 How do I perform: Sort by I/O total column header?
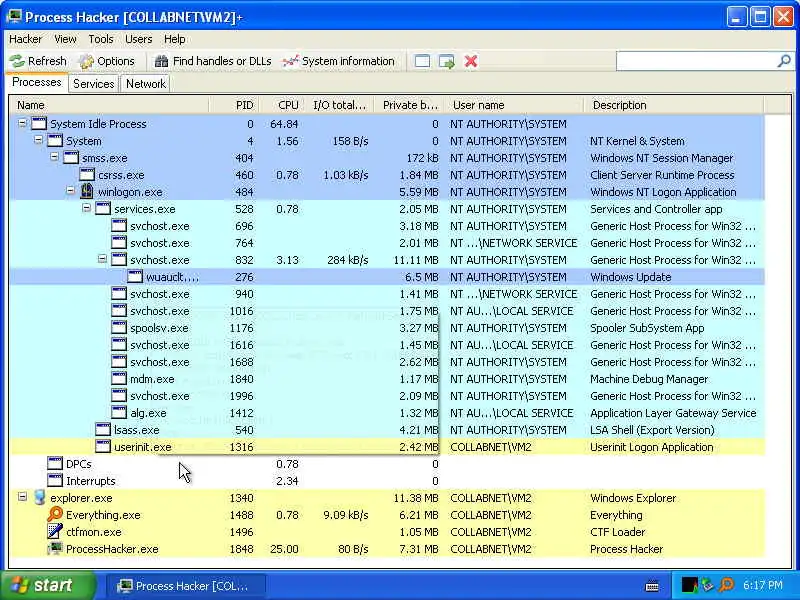[x=339, y=105]
